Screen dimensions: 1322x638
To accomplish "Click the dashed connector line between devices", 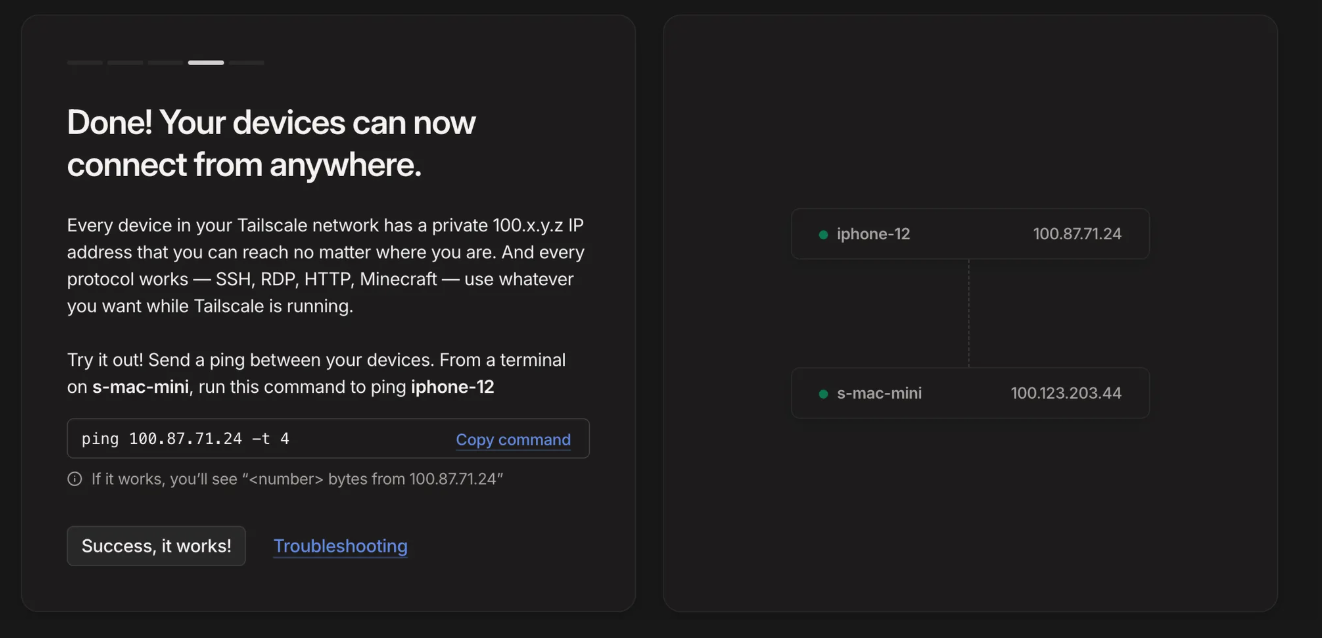I will tap(969, 313).
